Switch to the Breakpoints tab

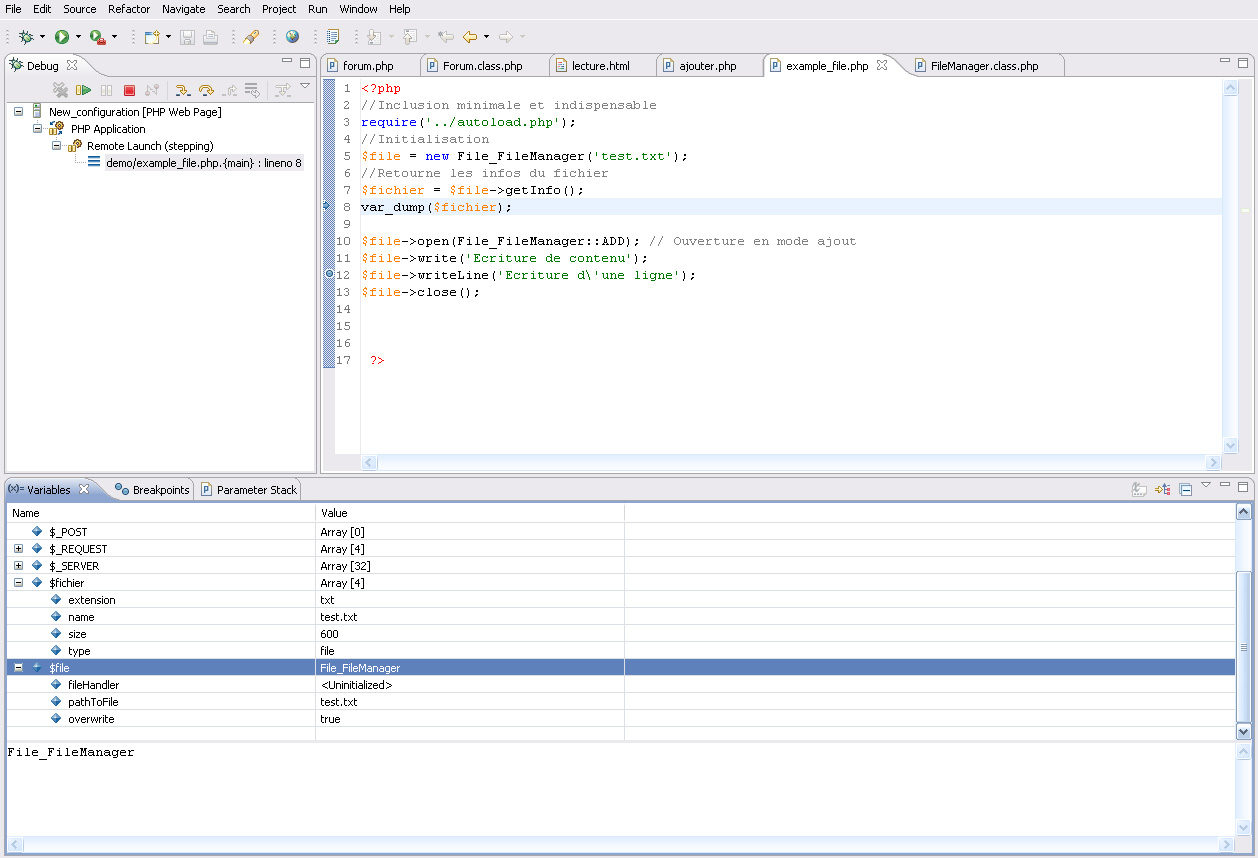(151, 490)
